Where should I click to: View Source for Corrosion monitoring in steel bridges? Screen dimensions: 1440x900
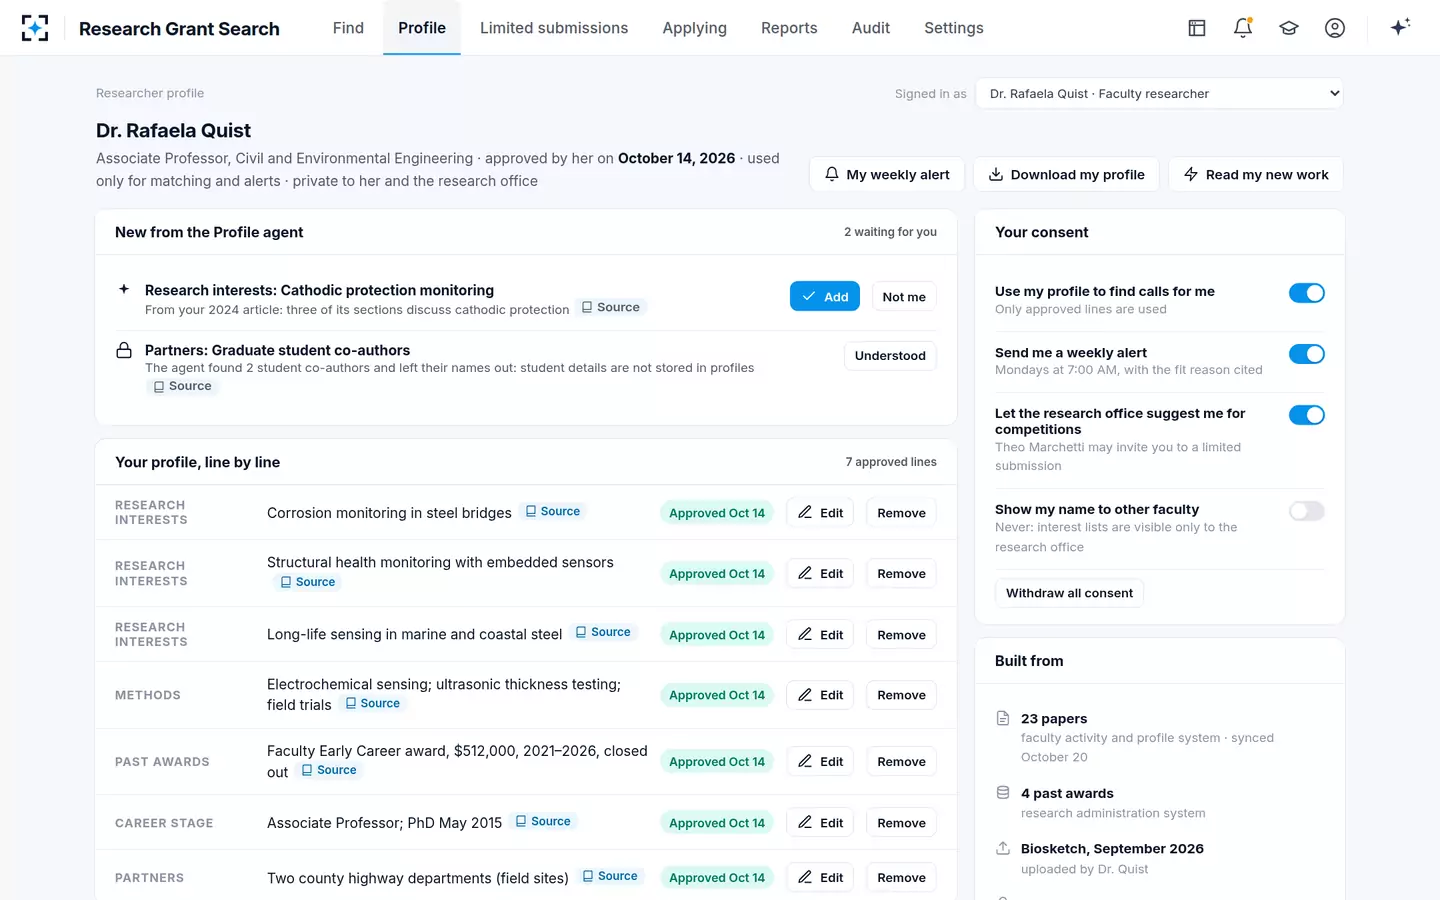pyautogui.click(x=553, y=511)
